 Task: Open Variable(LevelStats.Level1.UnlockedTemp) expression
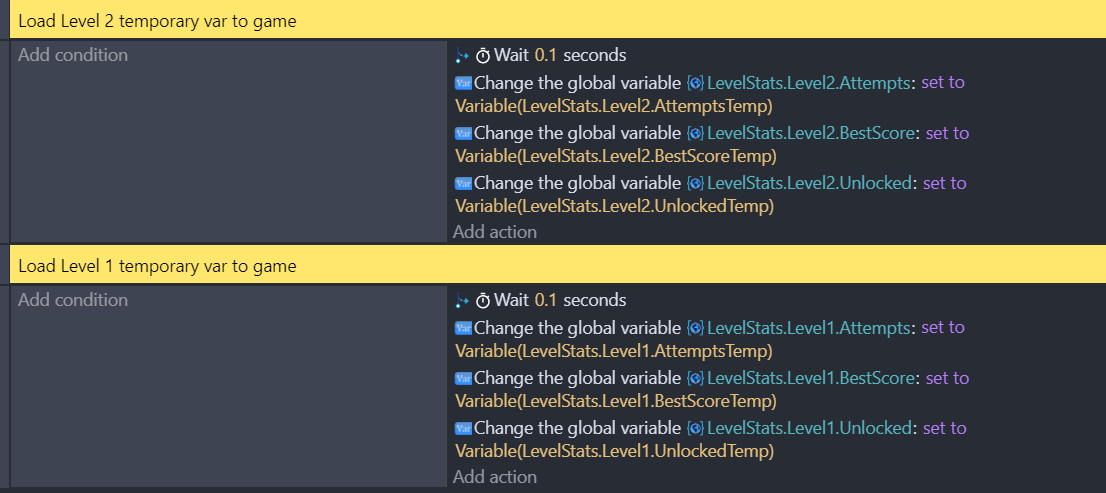(614, 451)
